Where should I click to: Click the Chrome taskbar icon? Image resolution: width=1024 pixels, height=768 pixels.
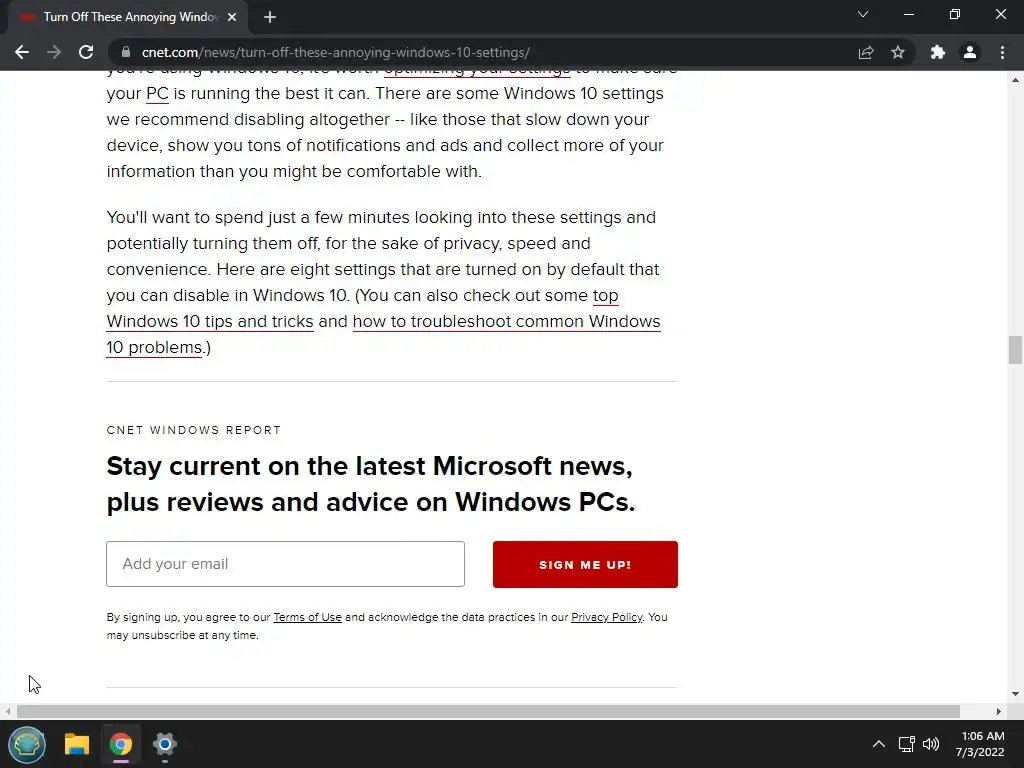[x=121, y=744]
